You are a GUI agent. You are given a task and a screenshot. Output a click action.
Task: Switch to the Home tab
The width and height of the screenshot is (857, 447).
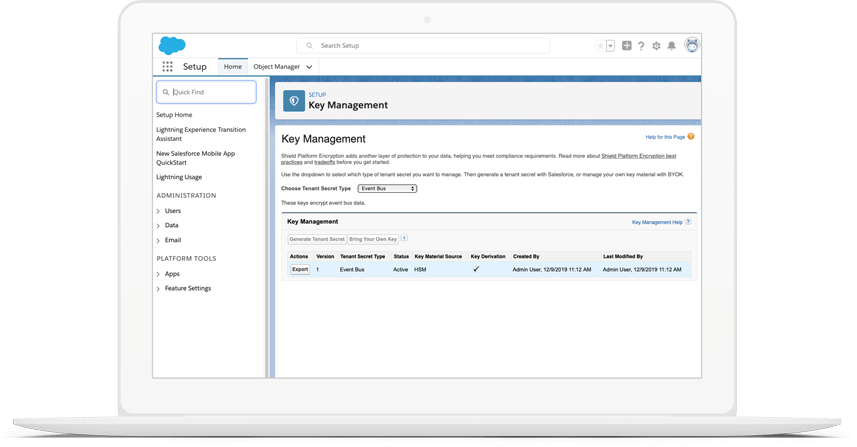(x=233, y=67)
